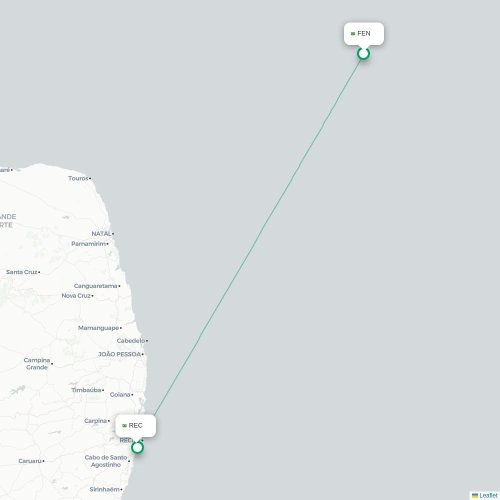Click the Cabedelo town label
The height and width of the screenshot is (500, 500).
[x=131, y=341]
